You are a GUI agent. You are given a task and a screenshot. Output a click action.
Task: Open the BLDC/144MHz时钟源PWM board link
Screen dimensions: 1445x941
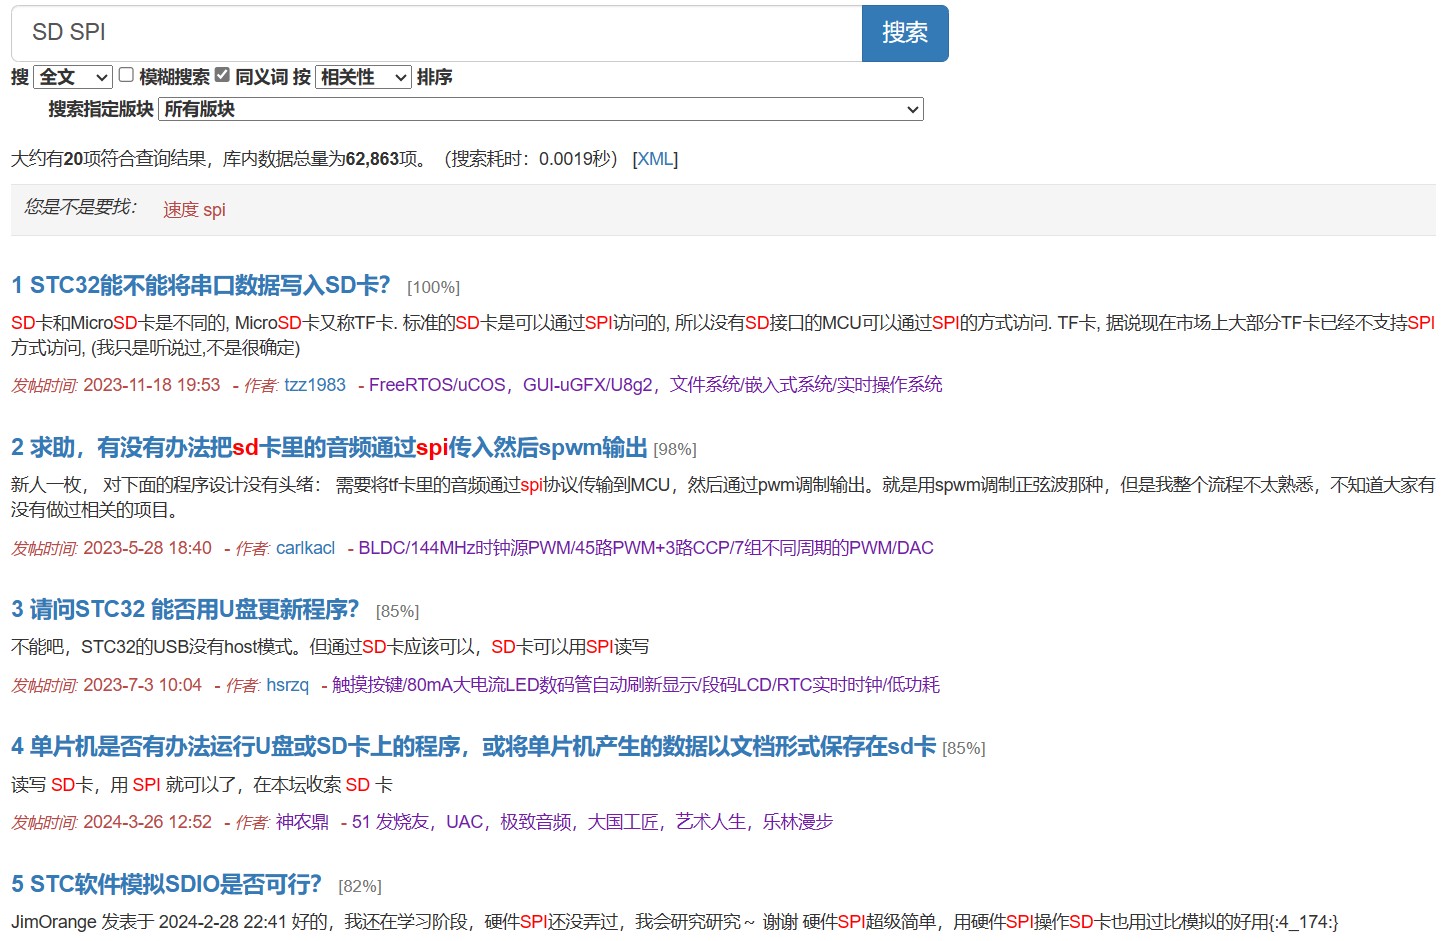point(646,548)
